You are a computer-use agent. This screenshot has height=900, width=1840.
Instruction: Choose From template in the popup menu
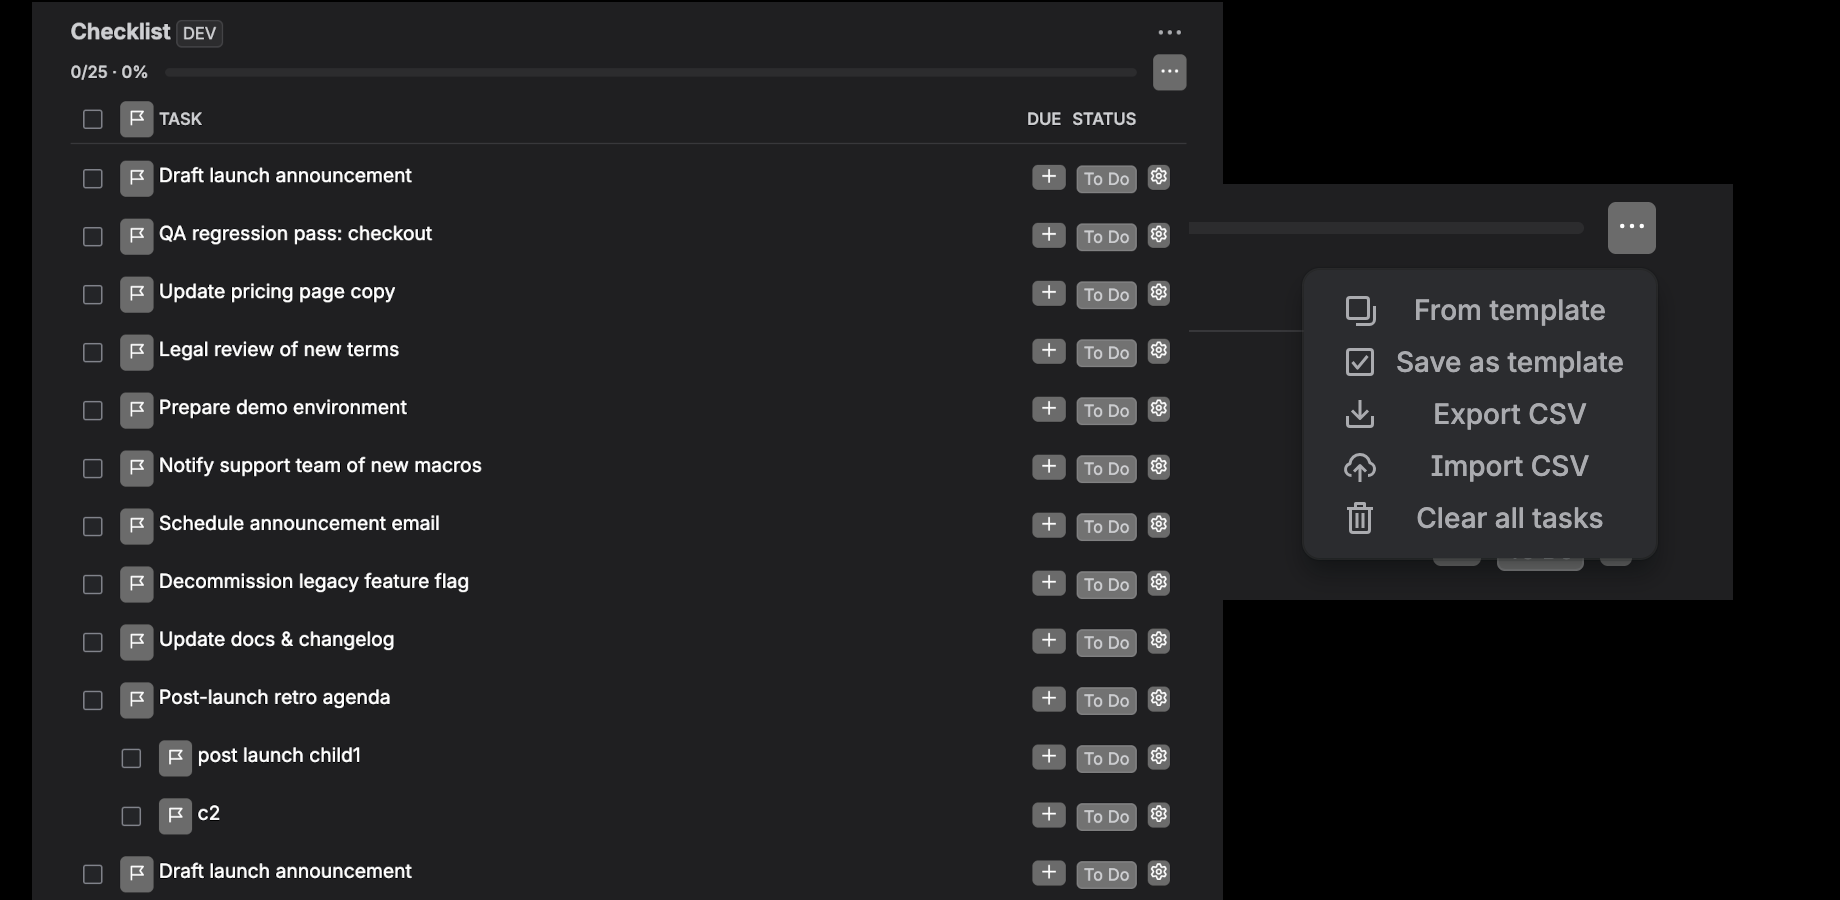(1480, 310)
